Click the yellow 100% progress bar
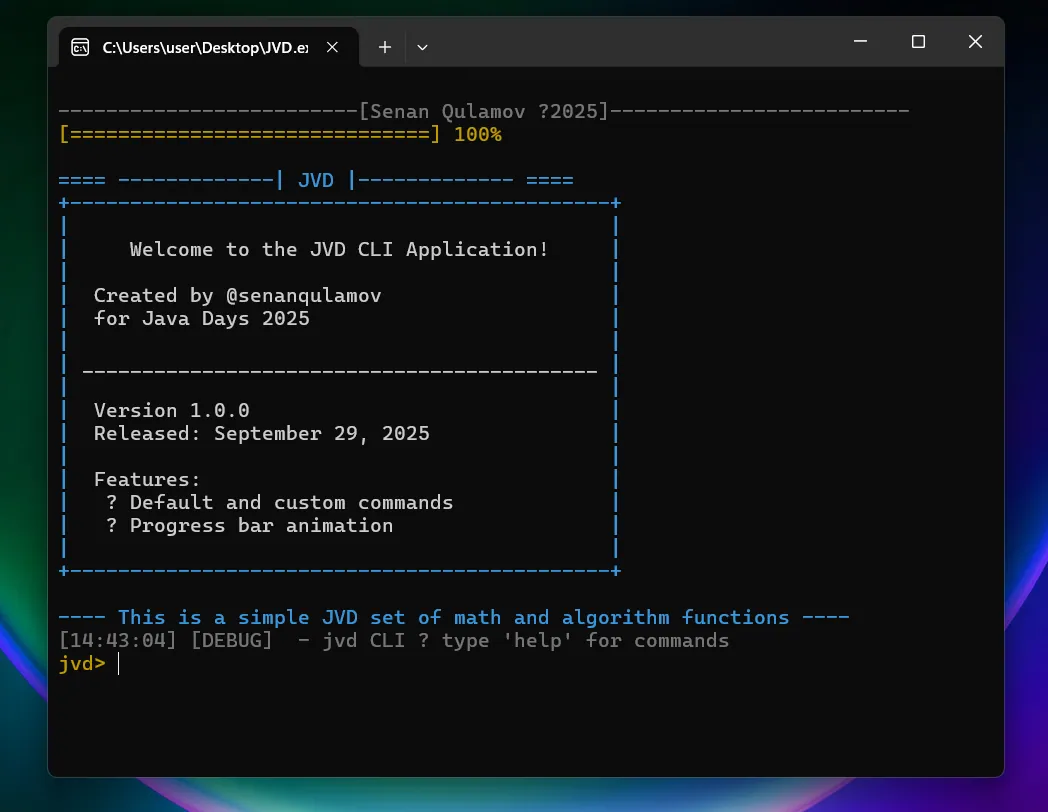1048x812 pixels. (x=280, y=134)
